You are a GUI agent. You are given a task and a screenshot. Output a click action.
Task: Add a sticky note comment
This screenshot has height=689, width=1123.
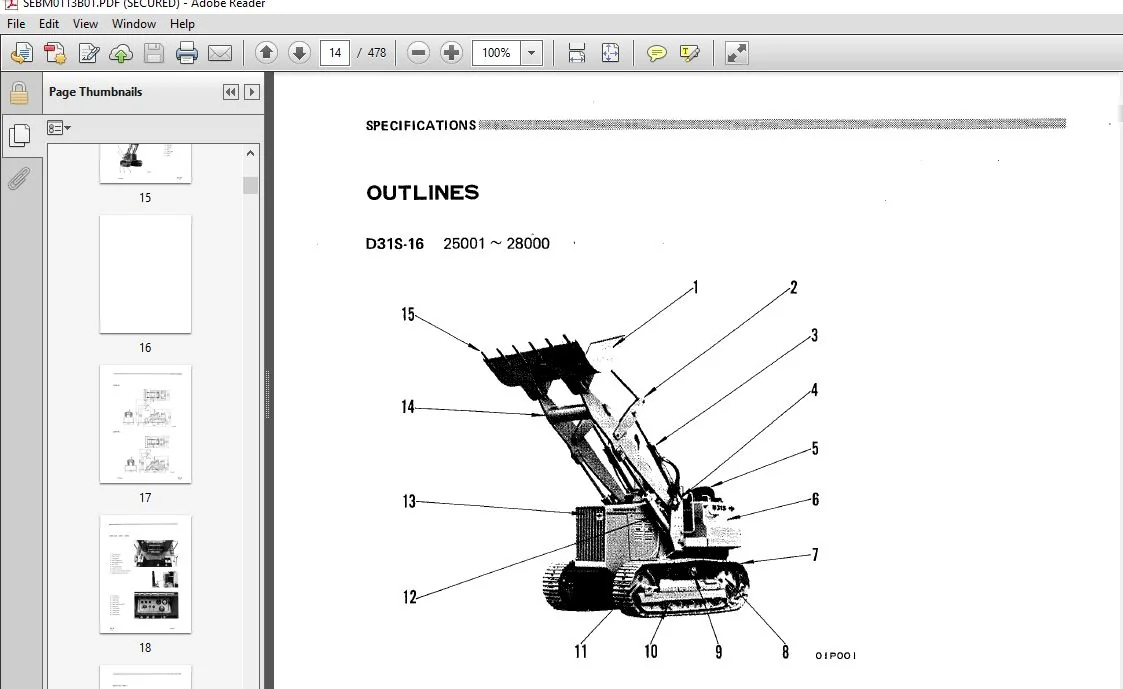656,53
